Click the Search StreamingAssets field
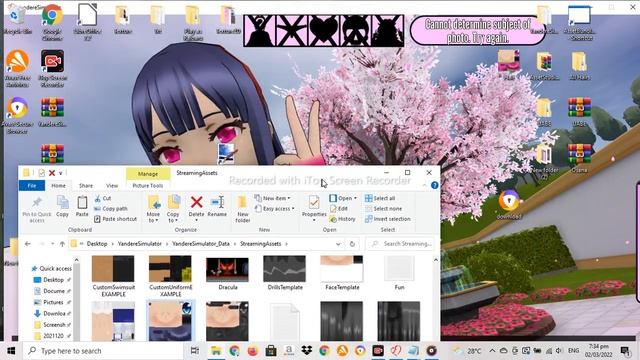The image size is (640, 360). click(x=400, y=244)
